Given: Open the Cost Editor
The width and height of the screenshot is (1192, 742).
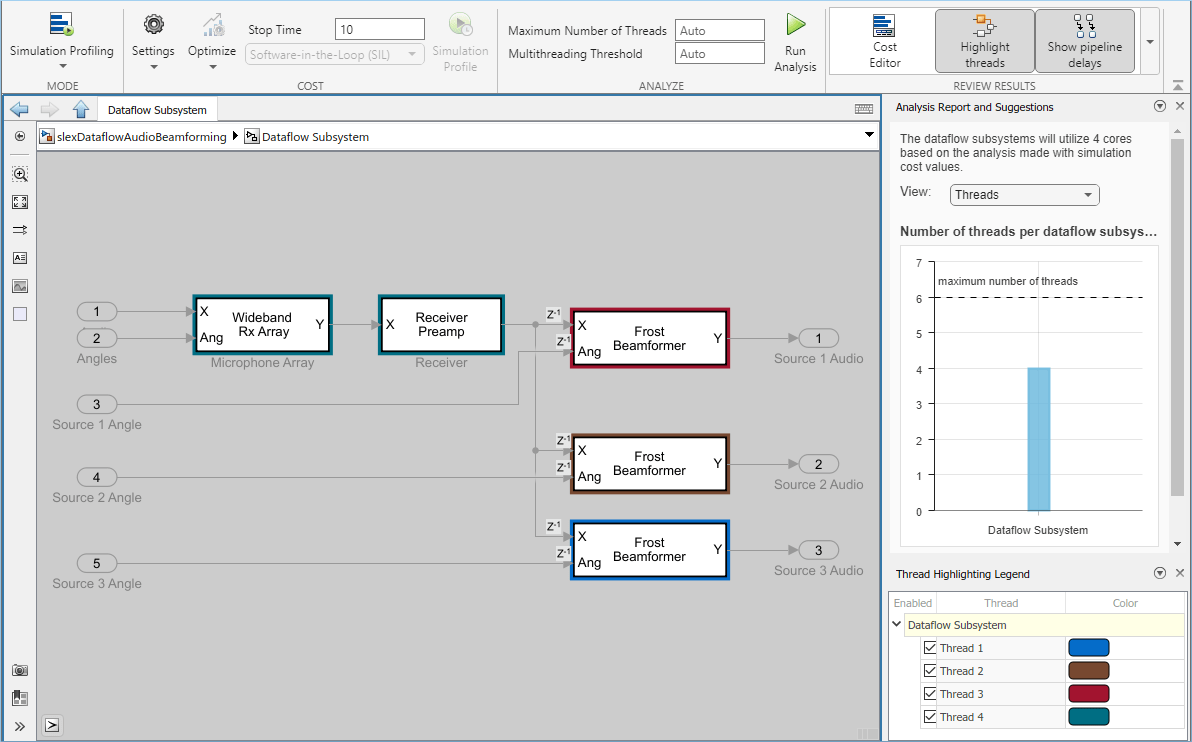Looking at the screenshot, I should (884, 41).
